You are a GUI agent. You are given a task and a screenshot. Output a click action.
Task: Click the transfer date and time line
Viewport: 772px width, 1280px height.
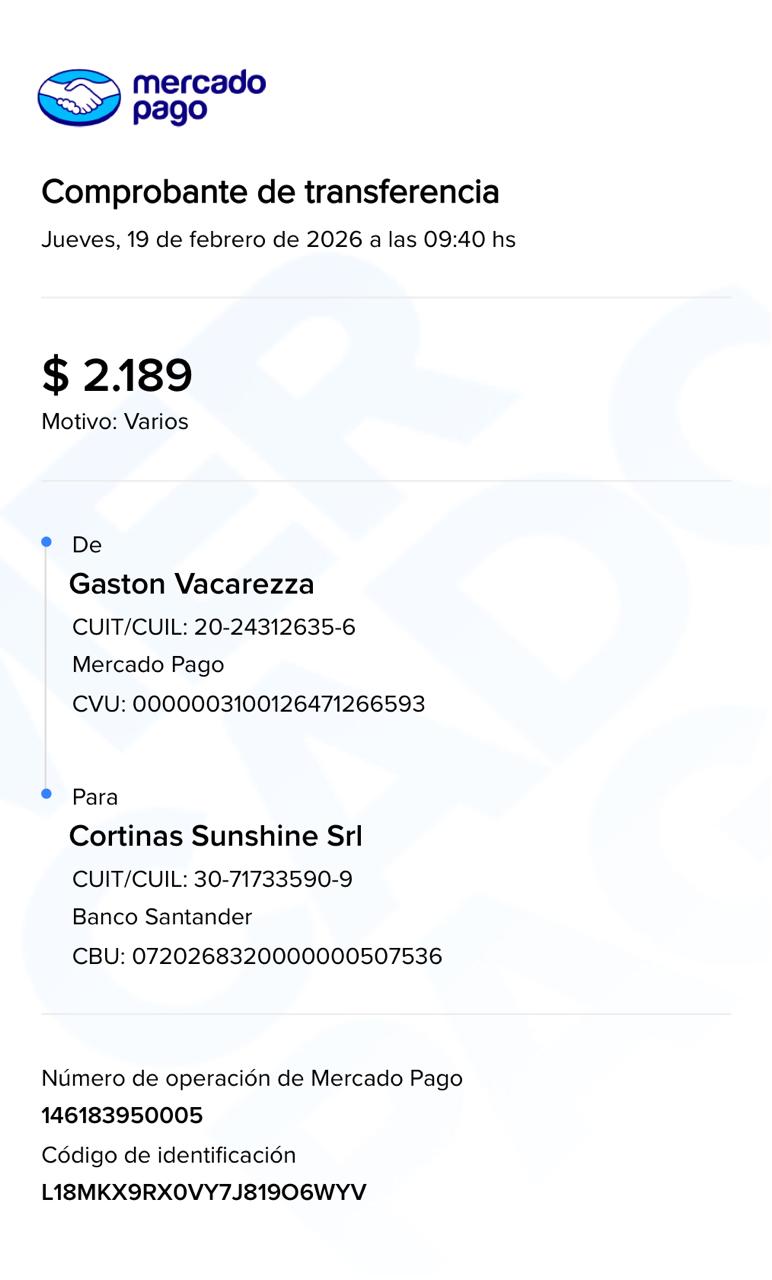(x=278, y=240)
